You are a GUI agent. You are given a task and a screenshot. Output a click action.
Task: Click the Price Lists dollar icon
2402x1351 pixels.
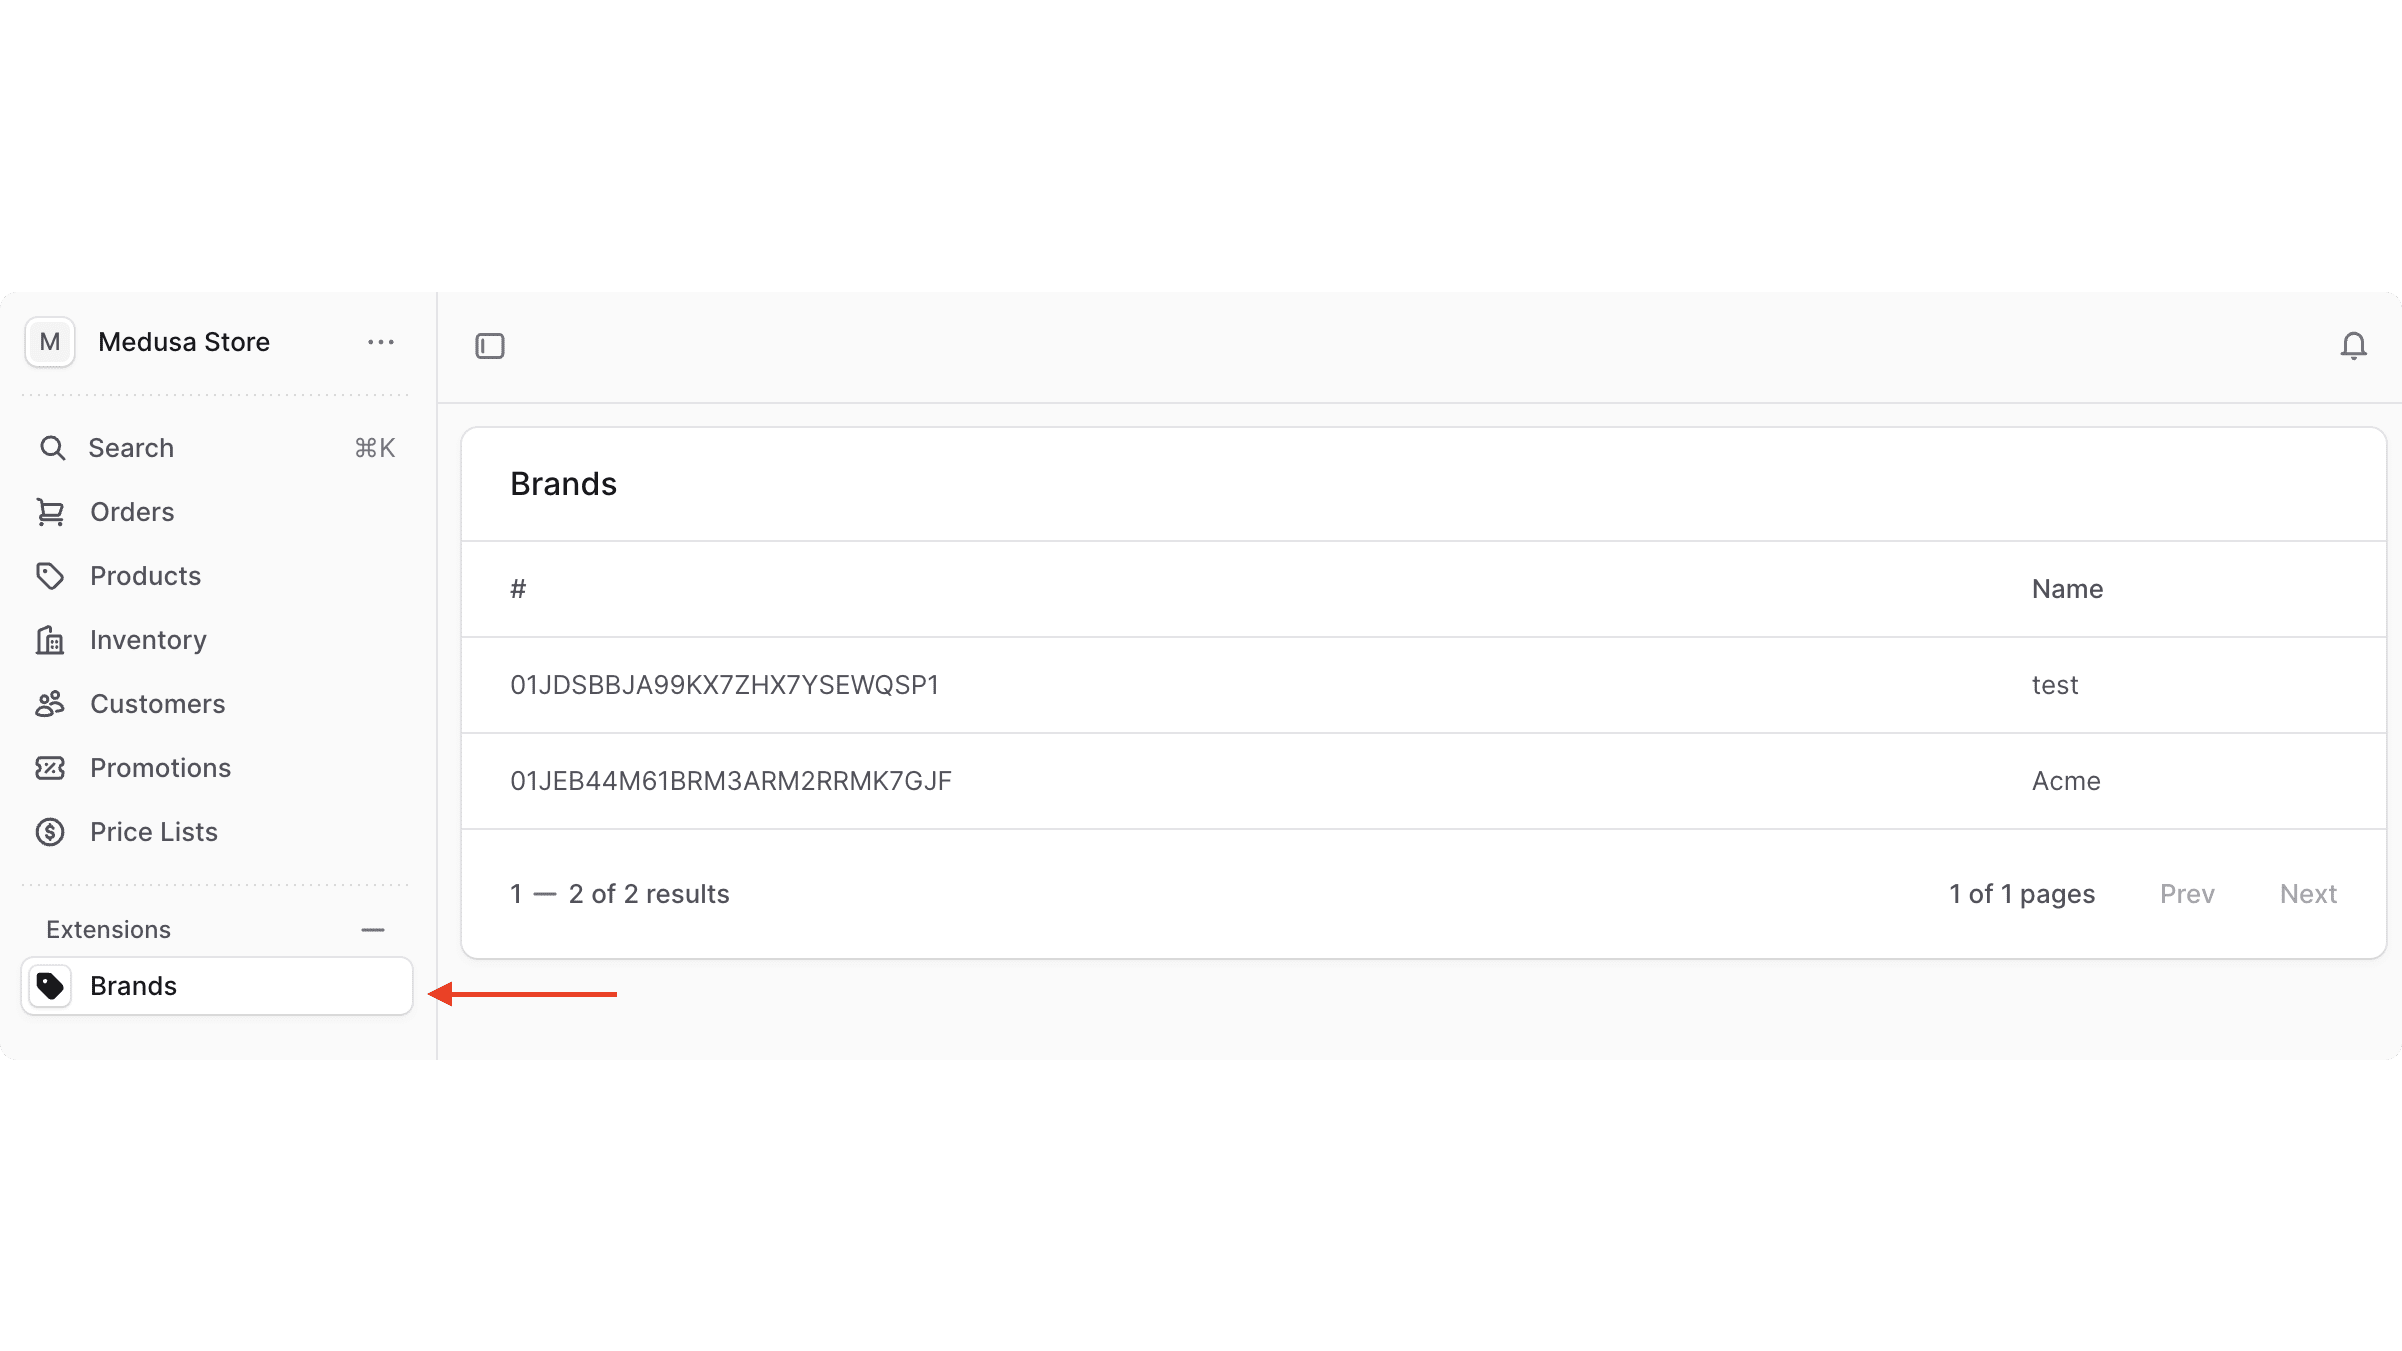(x=51, y=831)
